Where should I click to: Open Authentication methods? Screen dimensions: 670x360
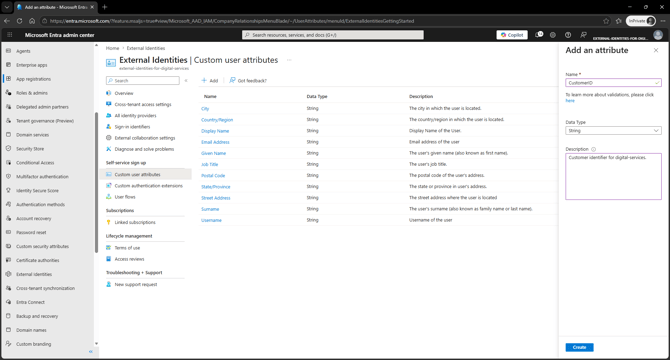40,205
